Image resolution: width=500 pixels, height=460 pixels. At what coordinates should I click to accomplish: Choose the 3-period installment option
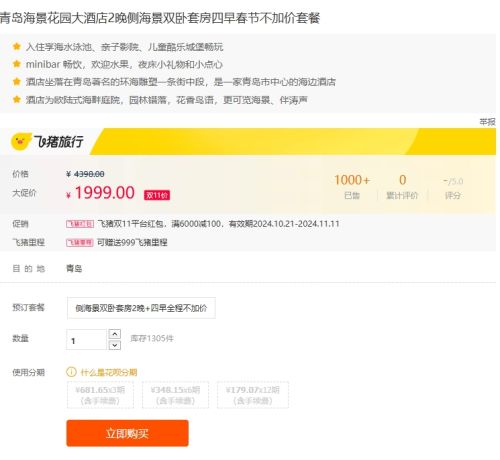[100, 395]
